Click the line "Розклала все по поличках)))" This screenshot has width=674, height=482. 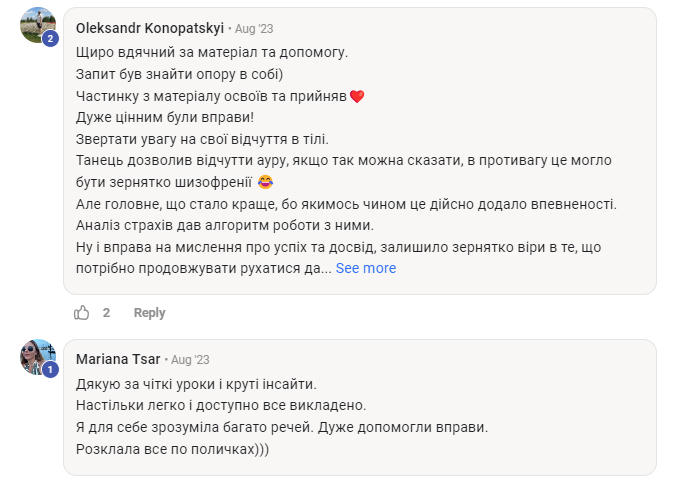tap(173, 449)
